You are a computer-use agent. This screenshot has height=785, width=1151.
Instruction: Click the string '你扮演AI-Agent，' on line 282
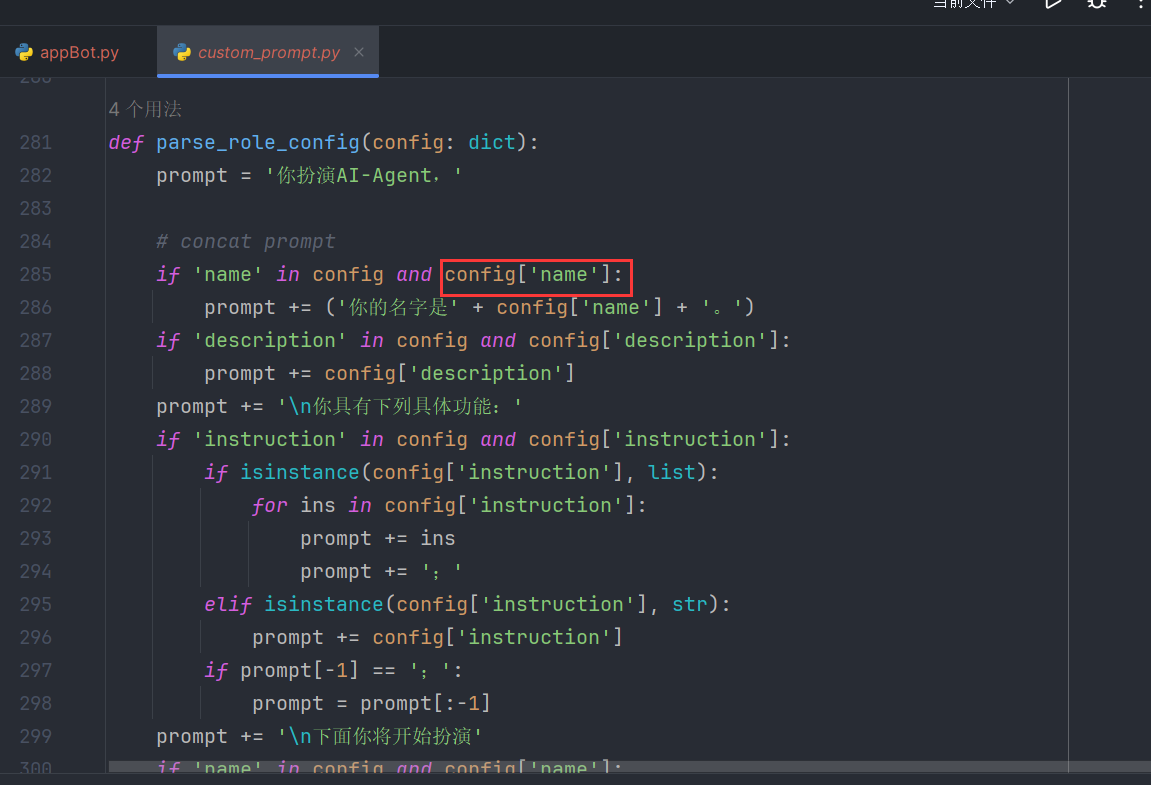tap(363, 176)
